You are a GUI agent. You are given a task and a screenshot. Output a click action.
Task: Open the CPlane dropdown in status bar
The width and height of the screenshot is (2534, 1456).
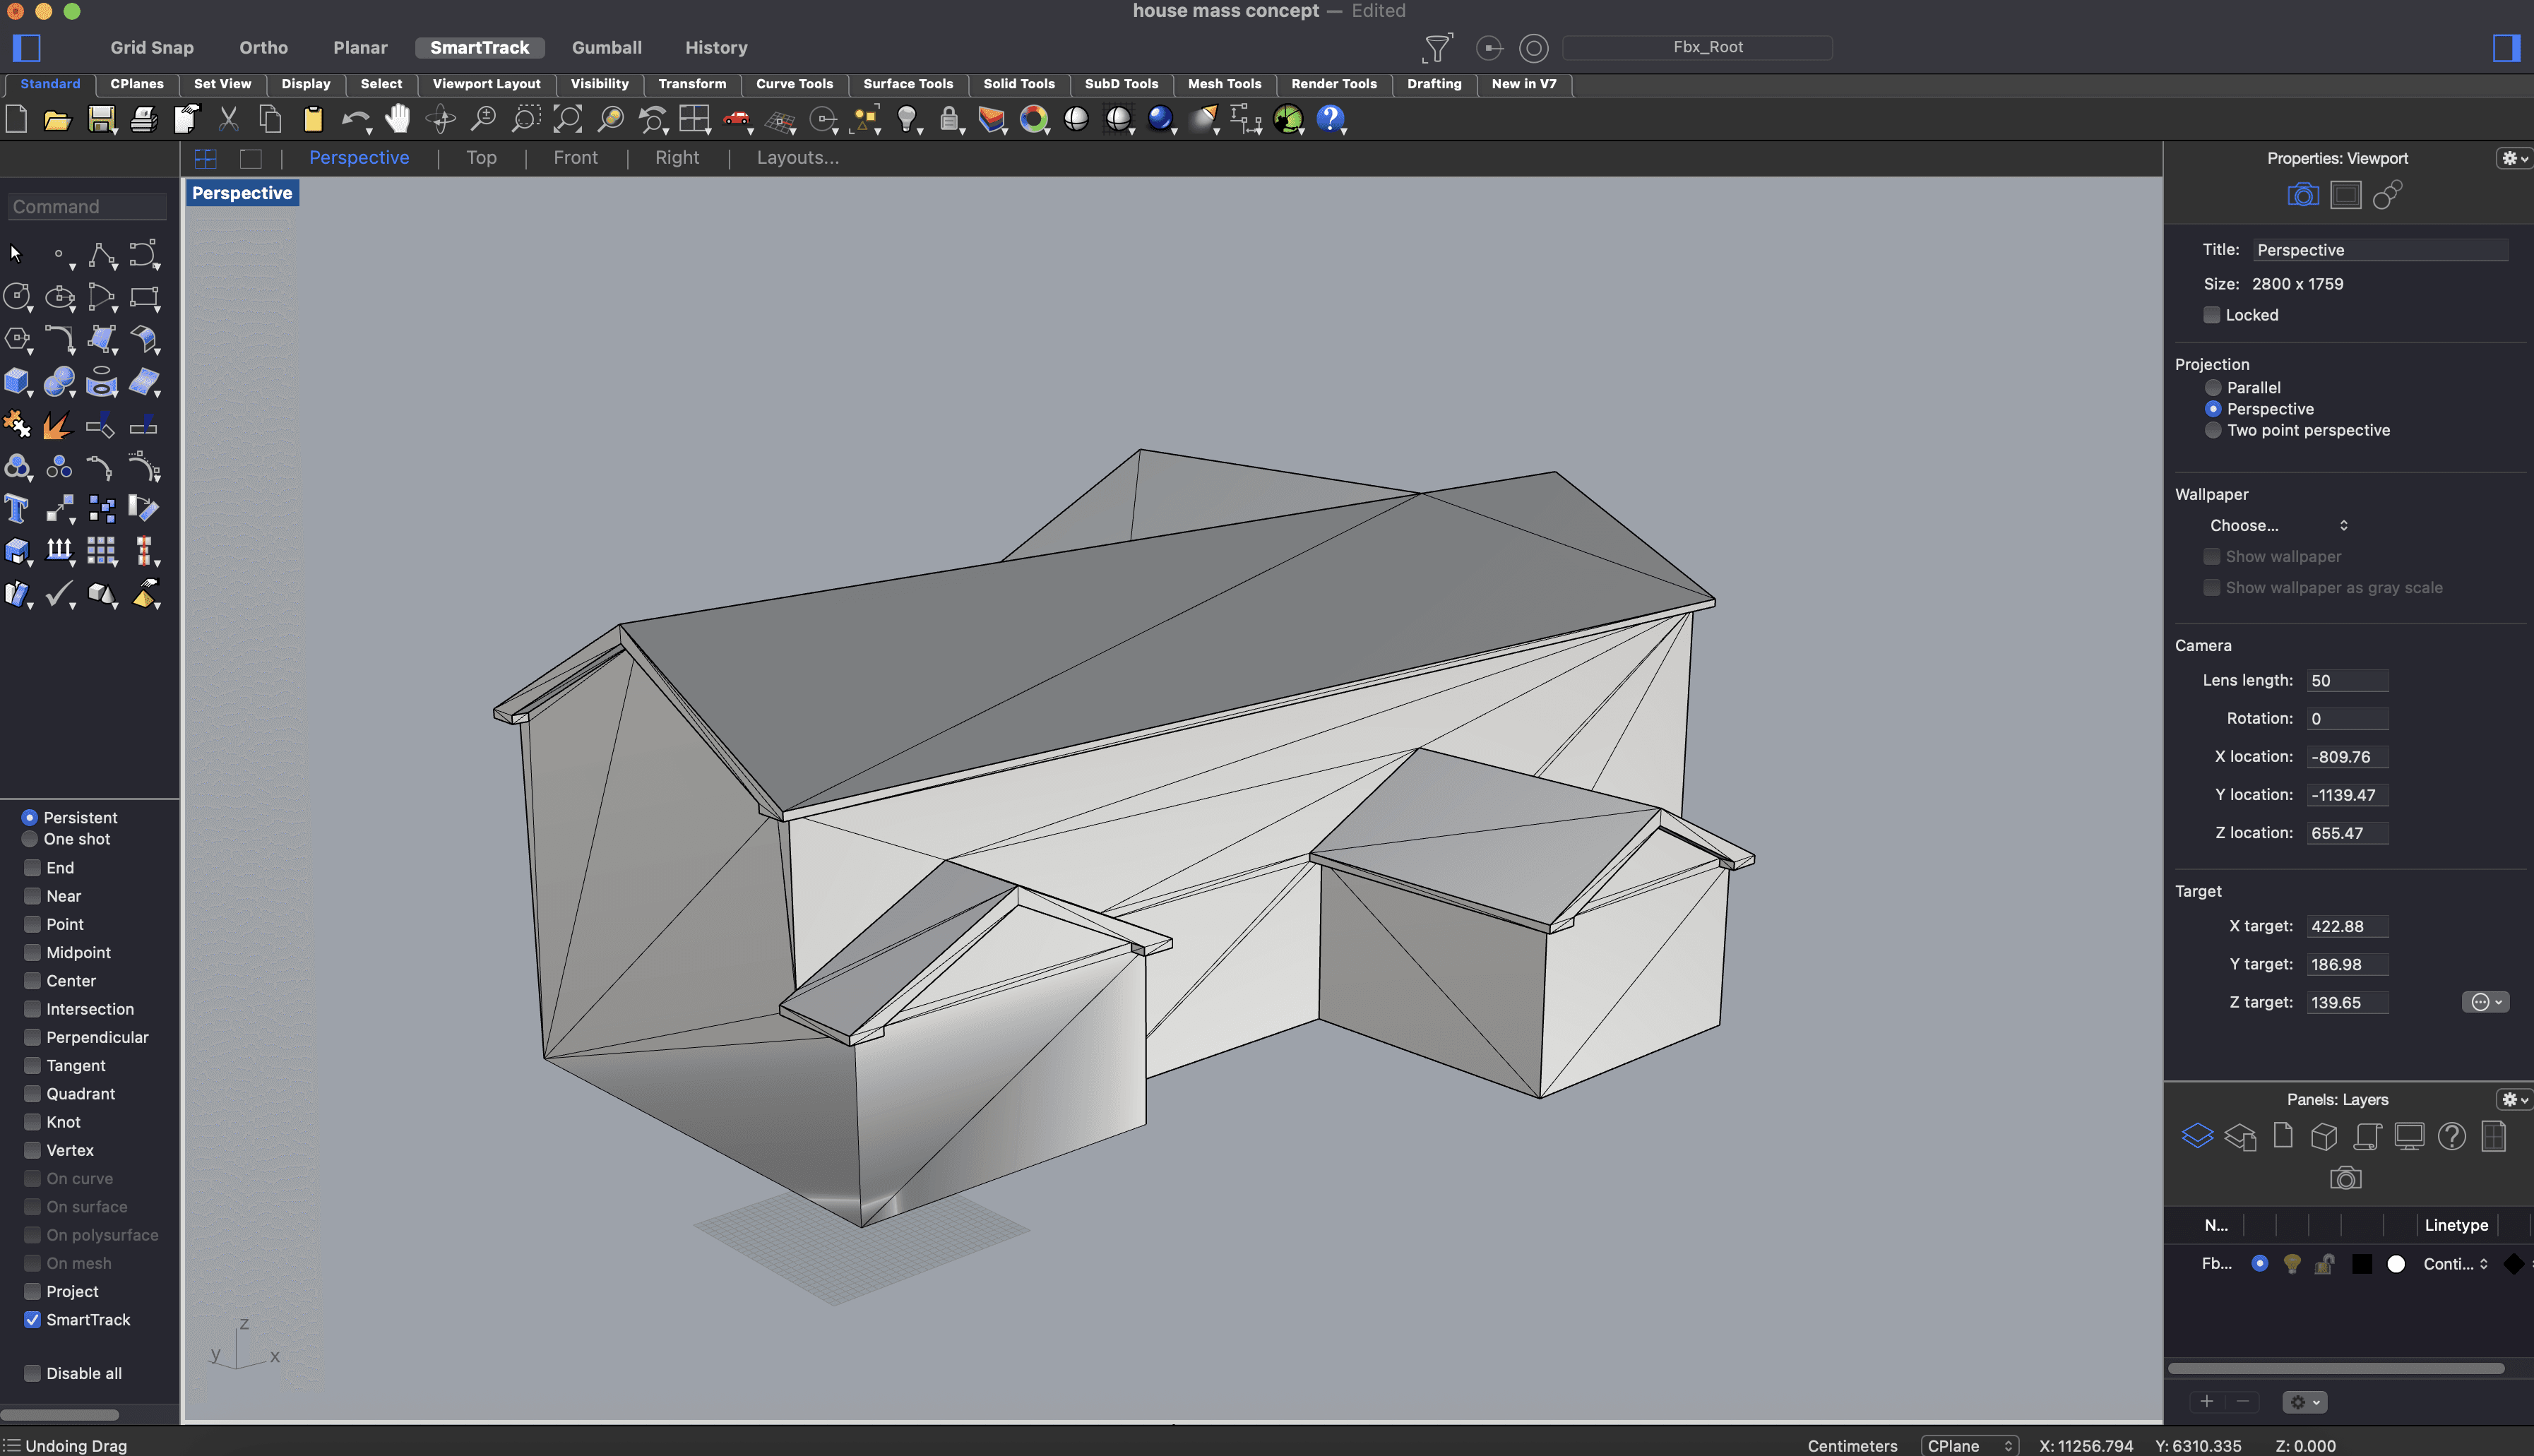coord(1968,1445)
